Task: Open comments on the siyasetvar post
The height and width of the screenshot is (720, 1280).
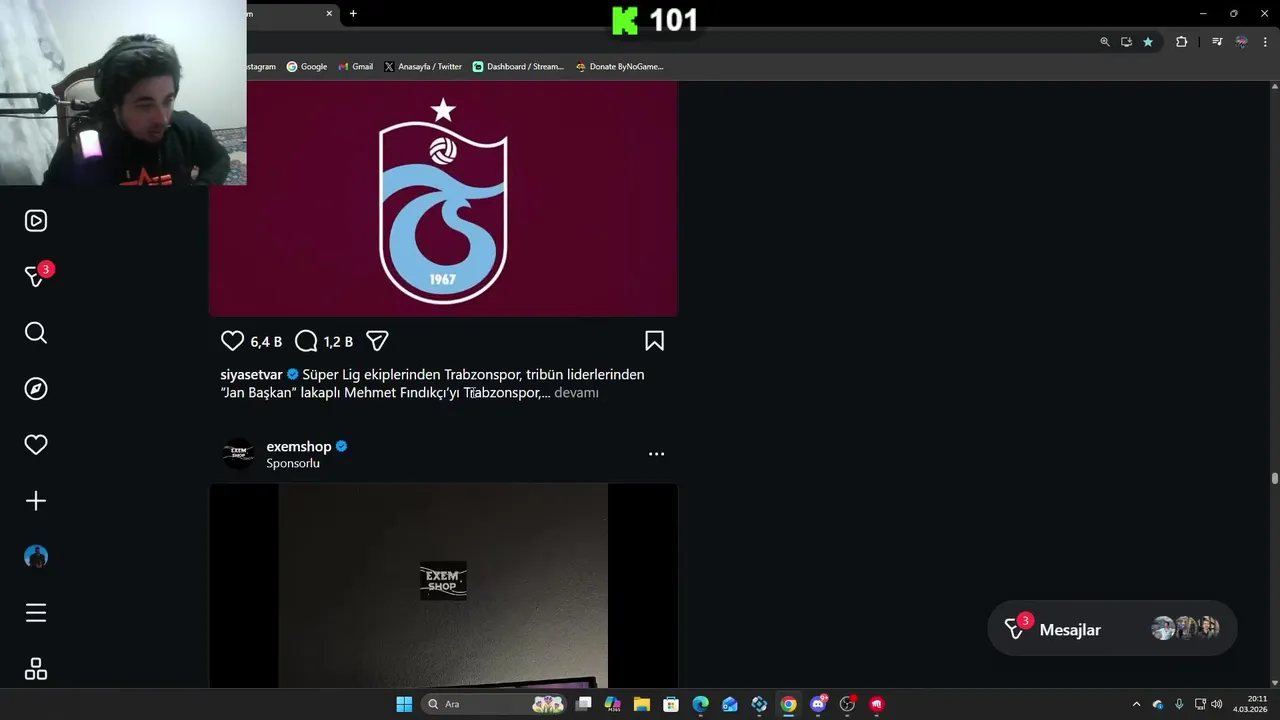Action: (306, 341)
